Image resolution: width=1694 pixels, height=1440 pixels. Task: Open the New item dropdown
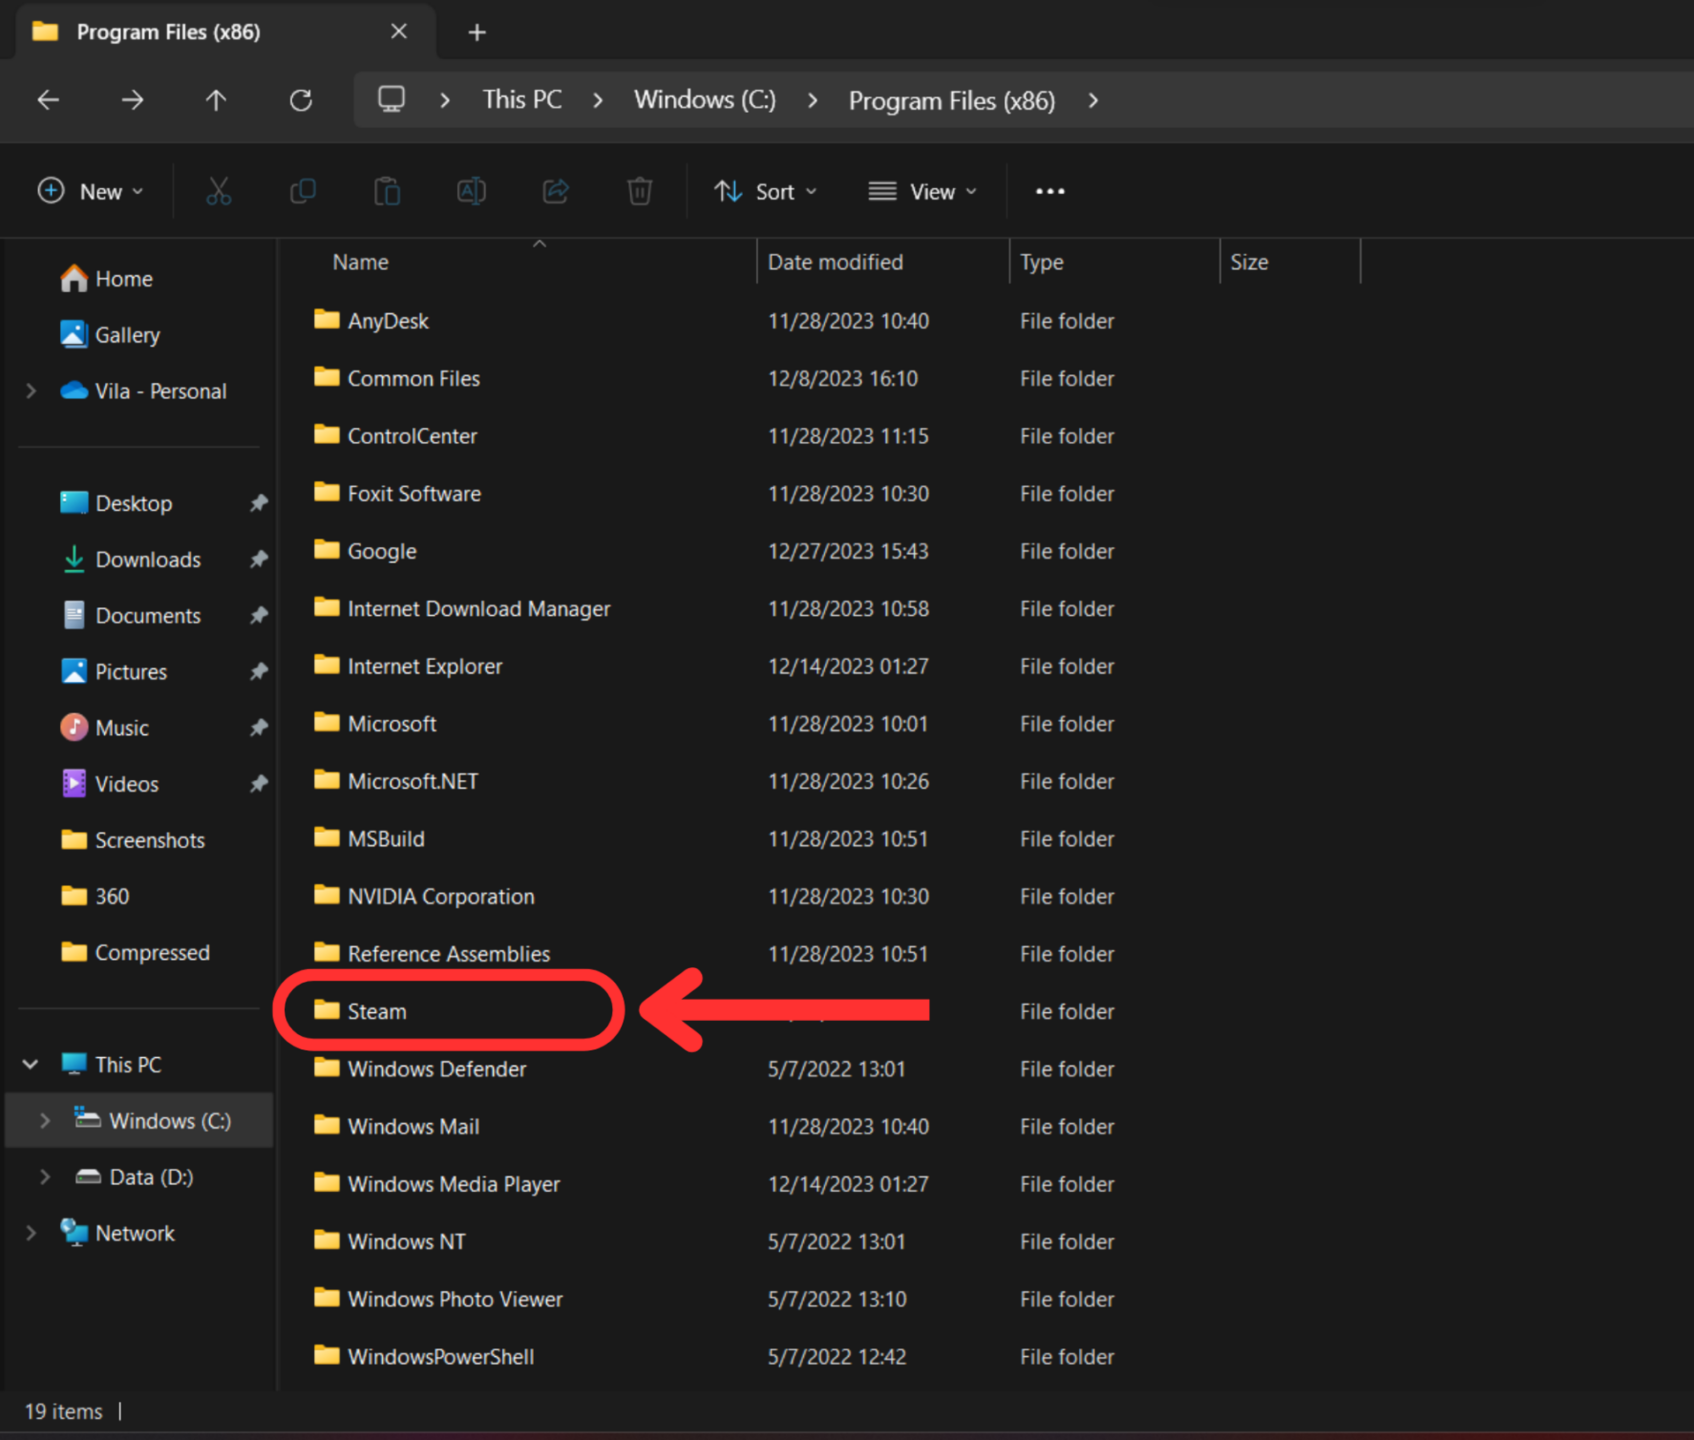click(90, 191)
